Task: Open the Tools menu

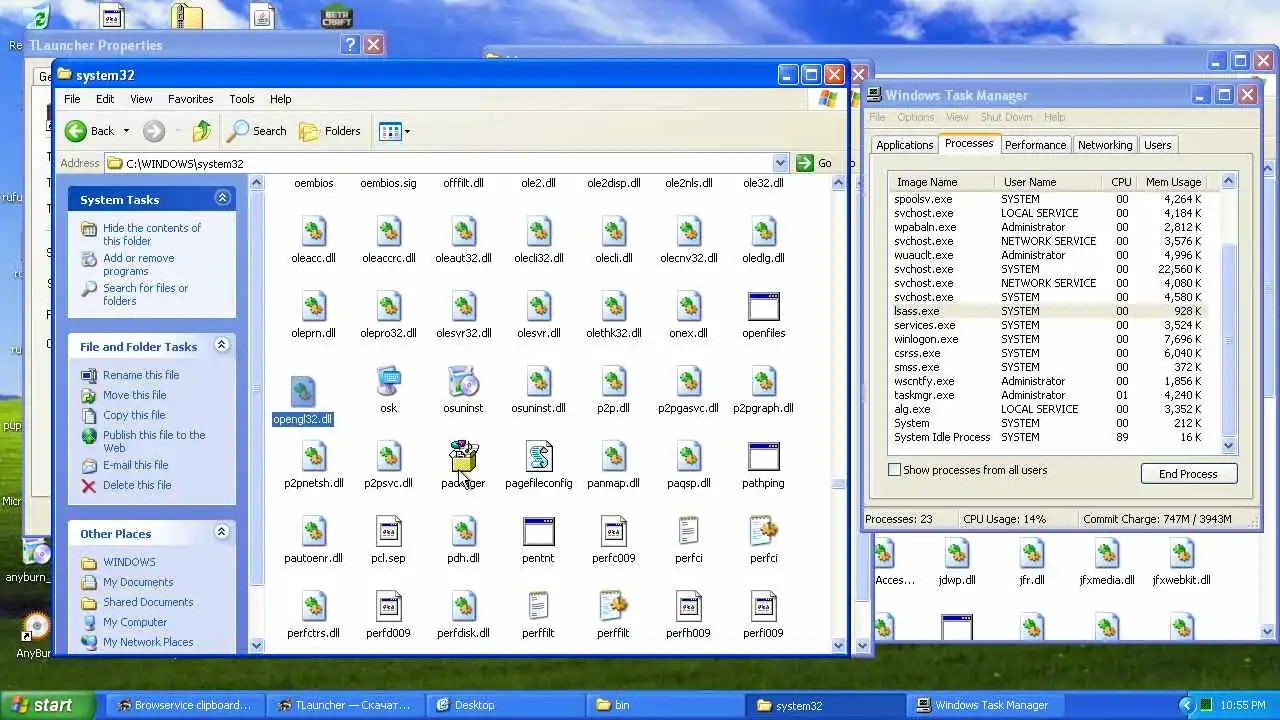Action: click(x=242, y=99)
